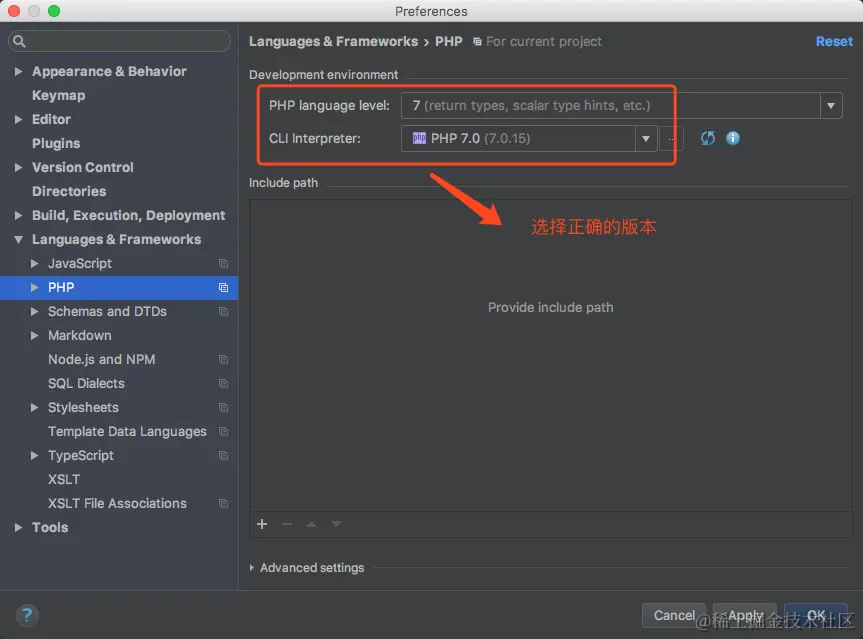863x639 pixels.
Task: Expand Build, Execution, Deployment section
Action: [x=18, y=215]
